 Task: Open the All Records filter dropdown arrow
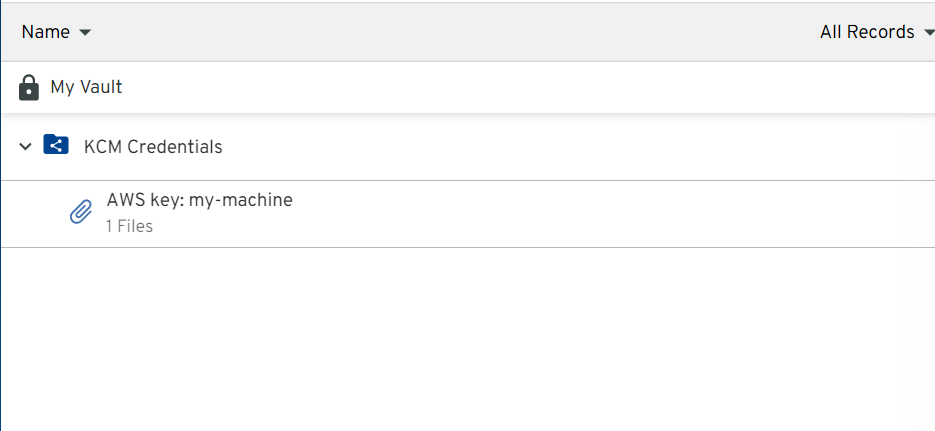coord(928,33)
